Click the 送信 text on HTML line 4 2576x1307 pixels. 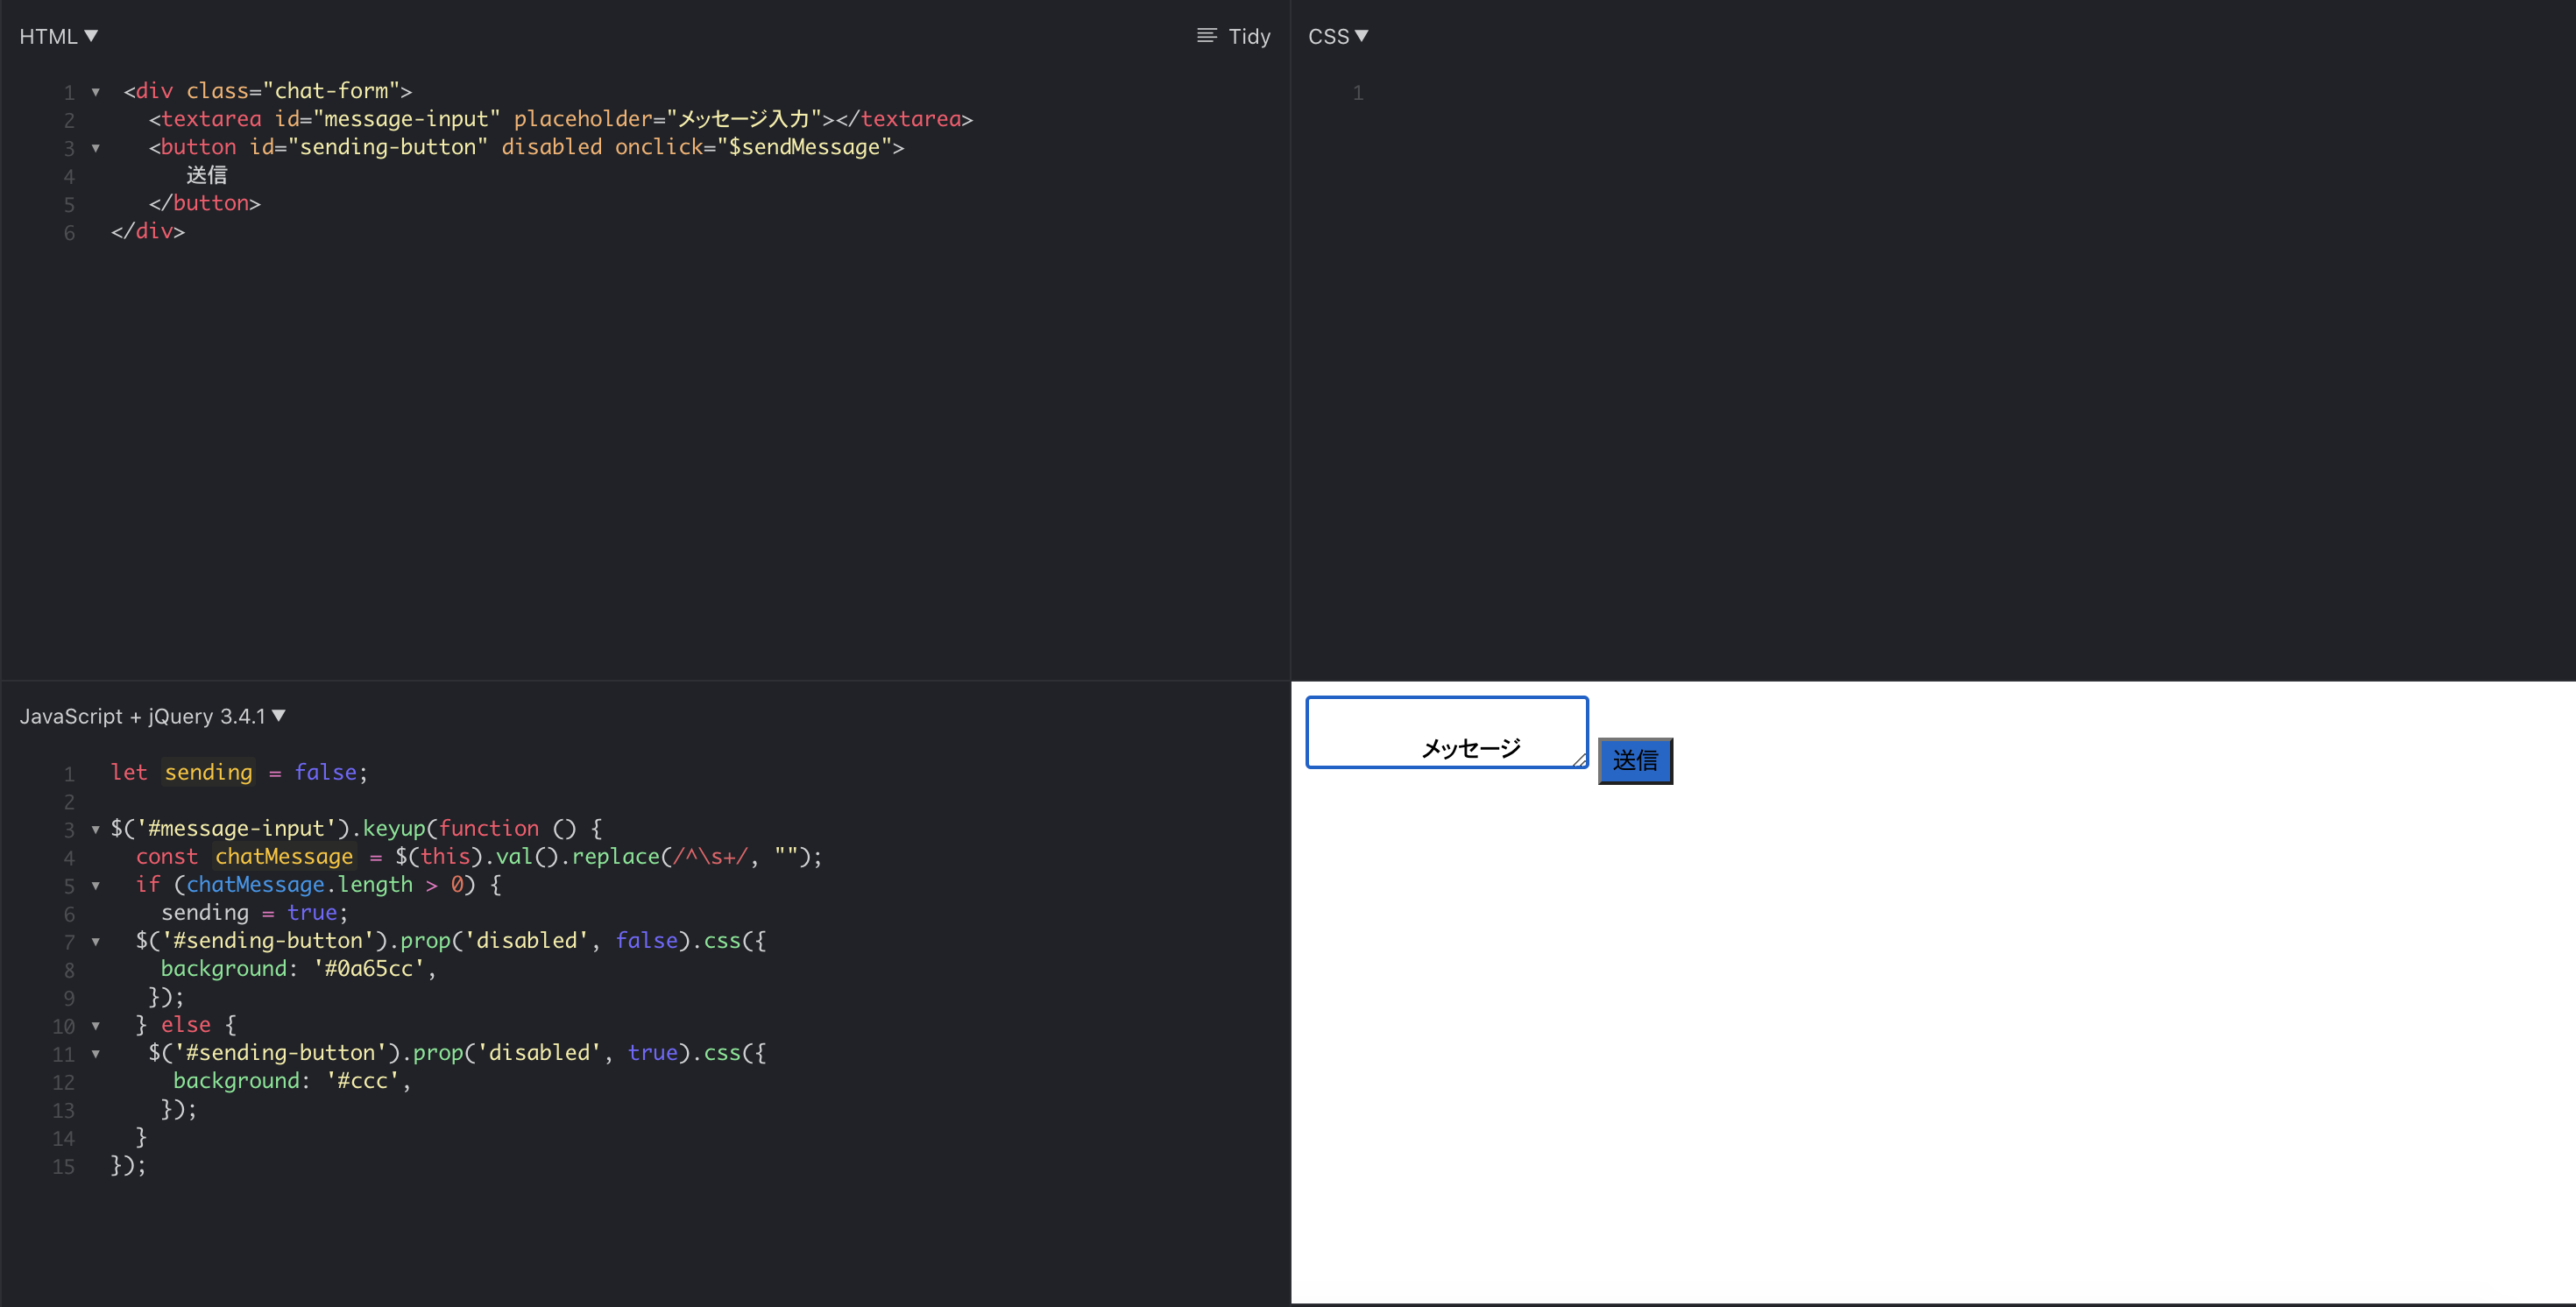click(206, 175)
